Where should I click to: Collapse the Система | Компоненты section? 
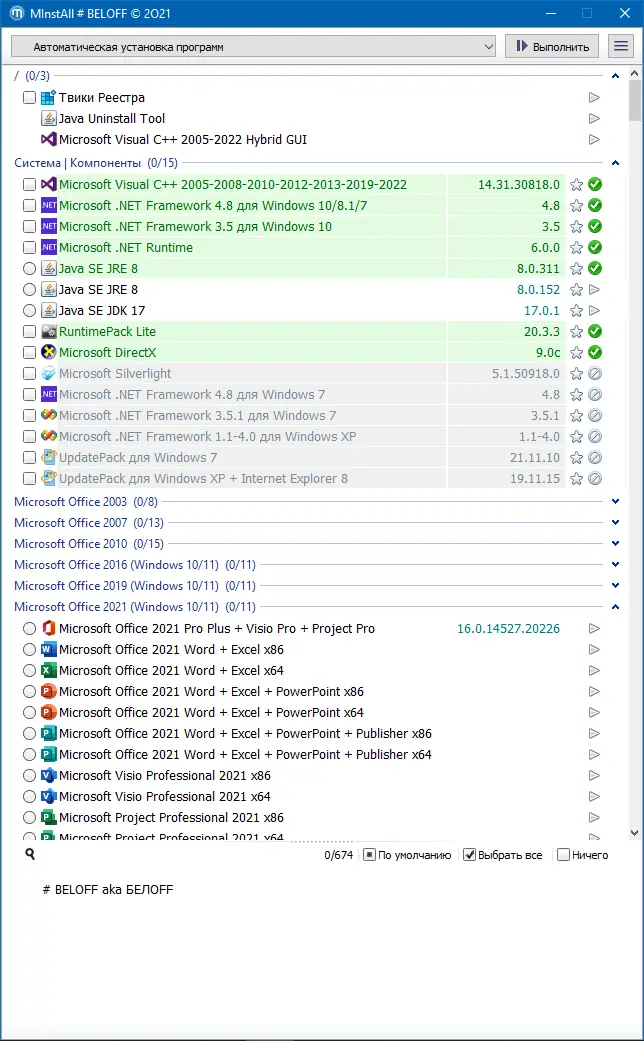click(615, 163)
